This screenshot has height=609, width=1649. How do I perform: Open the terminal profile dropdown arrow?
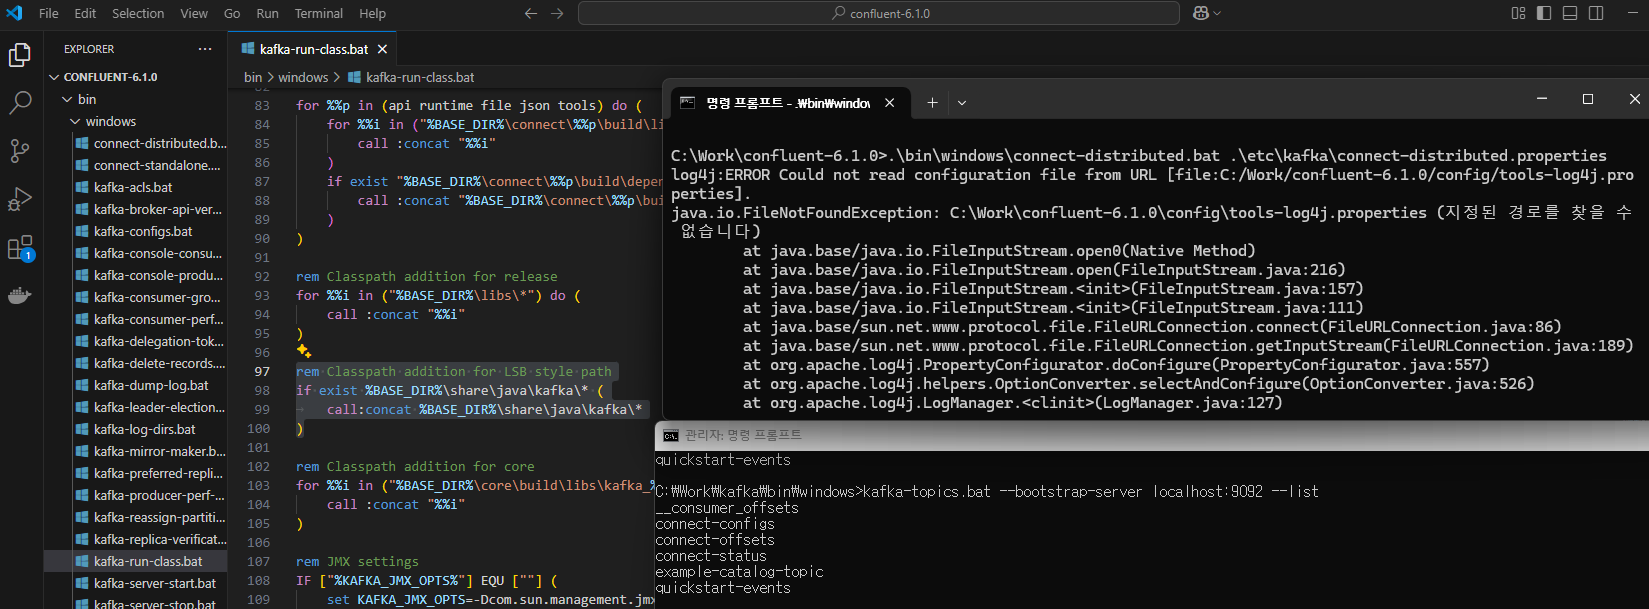[x=962, y=102]
